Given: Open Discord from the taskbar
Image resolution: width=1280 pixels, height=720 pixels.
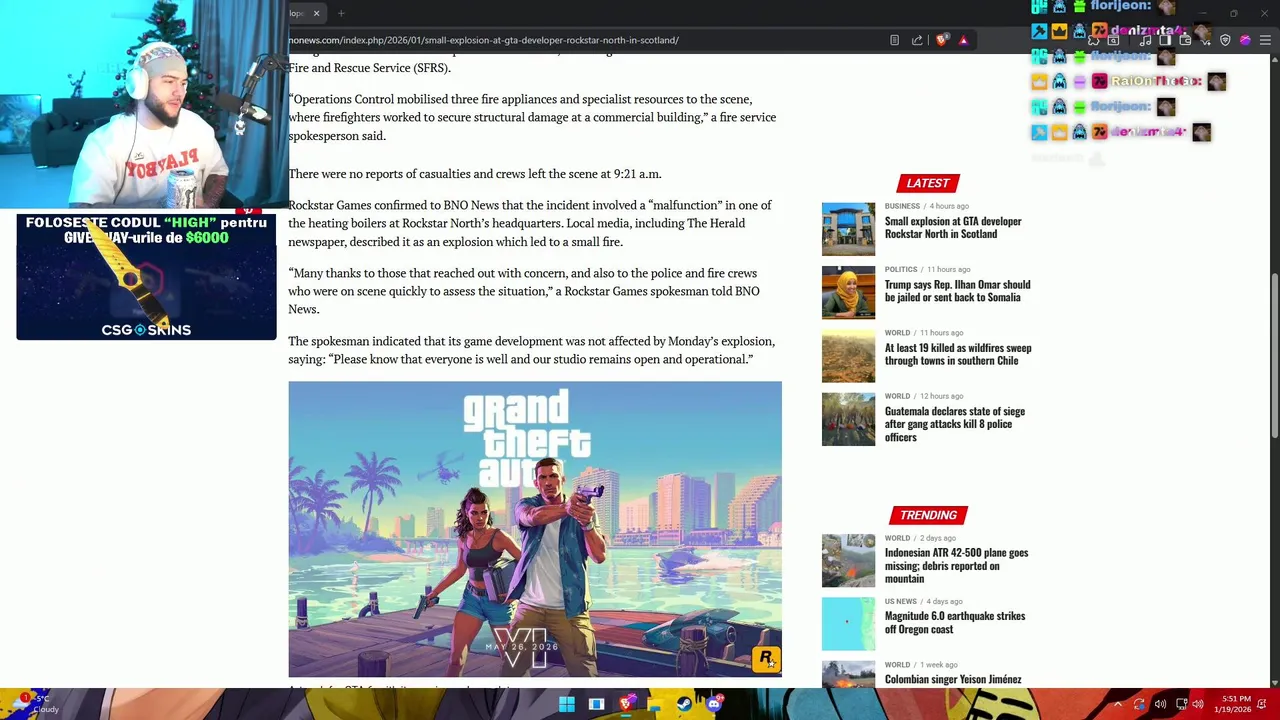Looking at the screenshot, I should tap(714, 704).
